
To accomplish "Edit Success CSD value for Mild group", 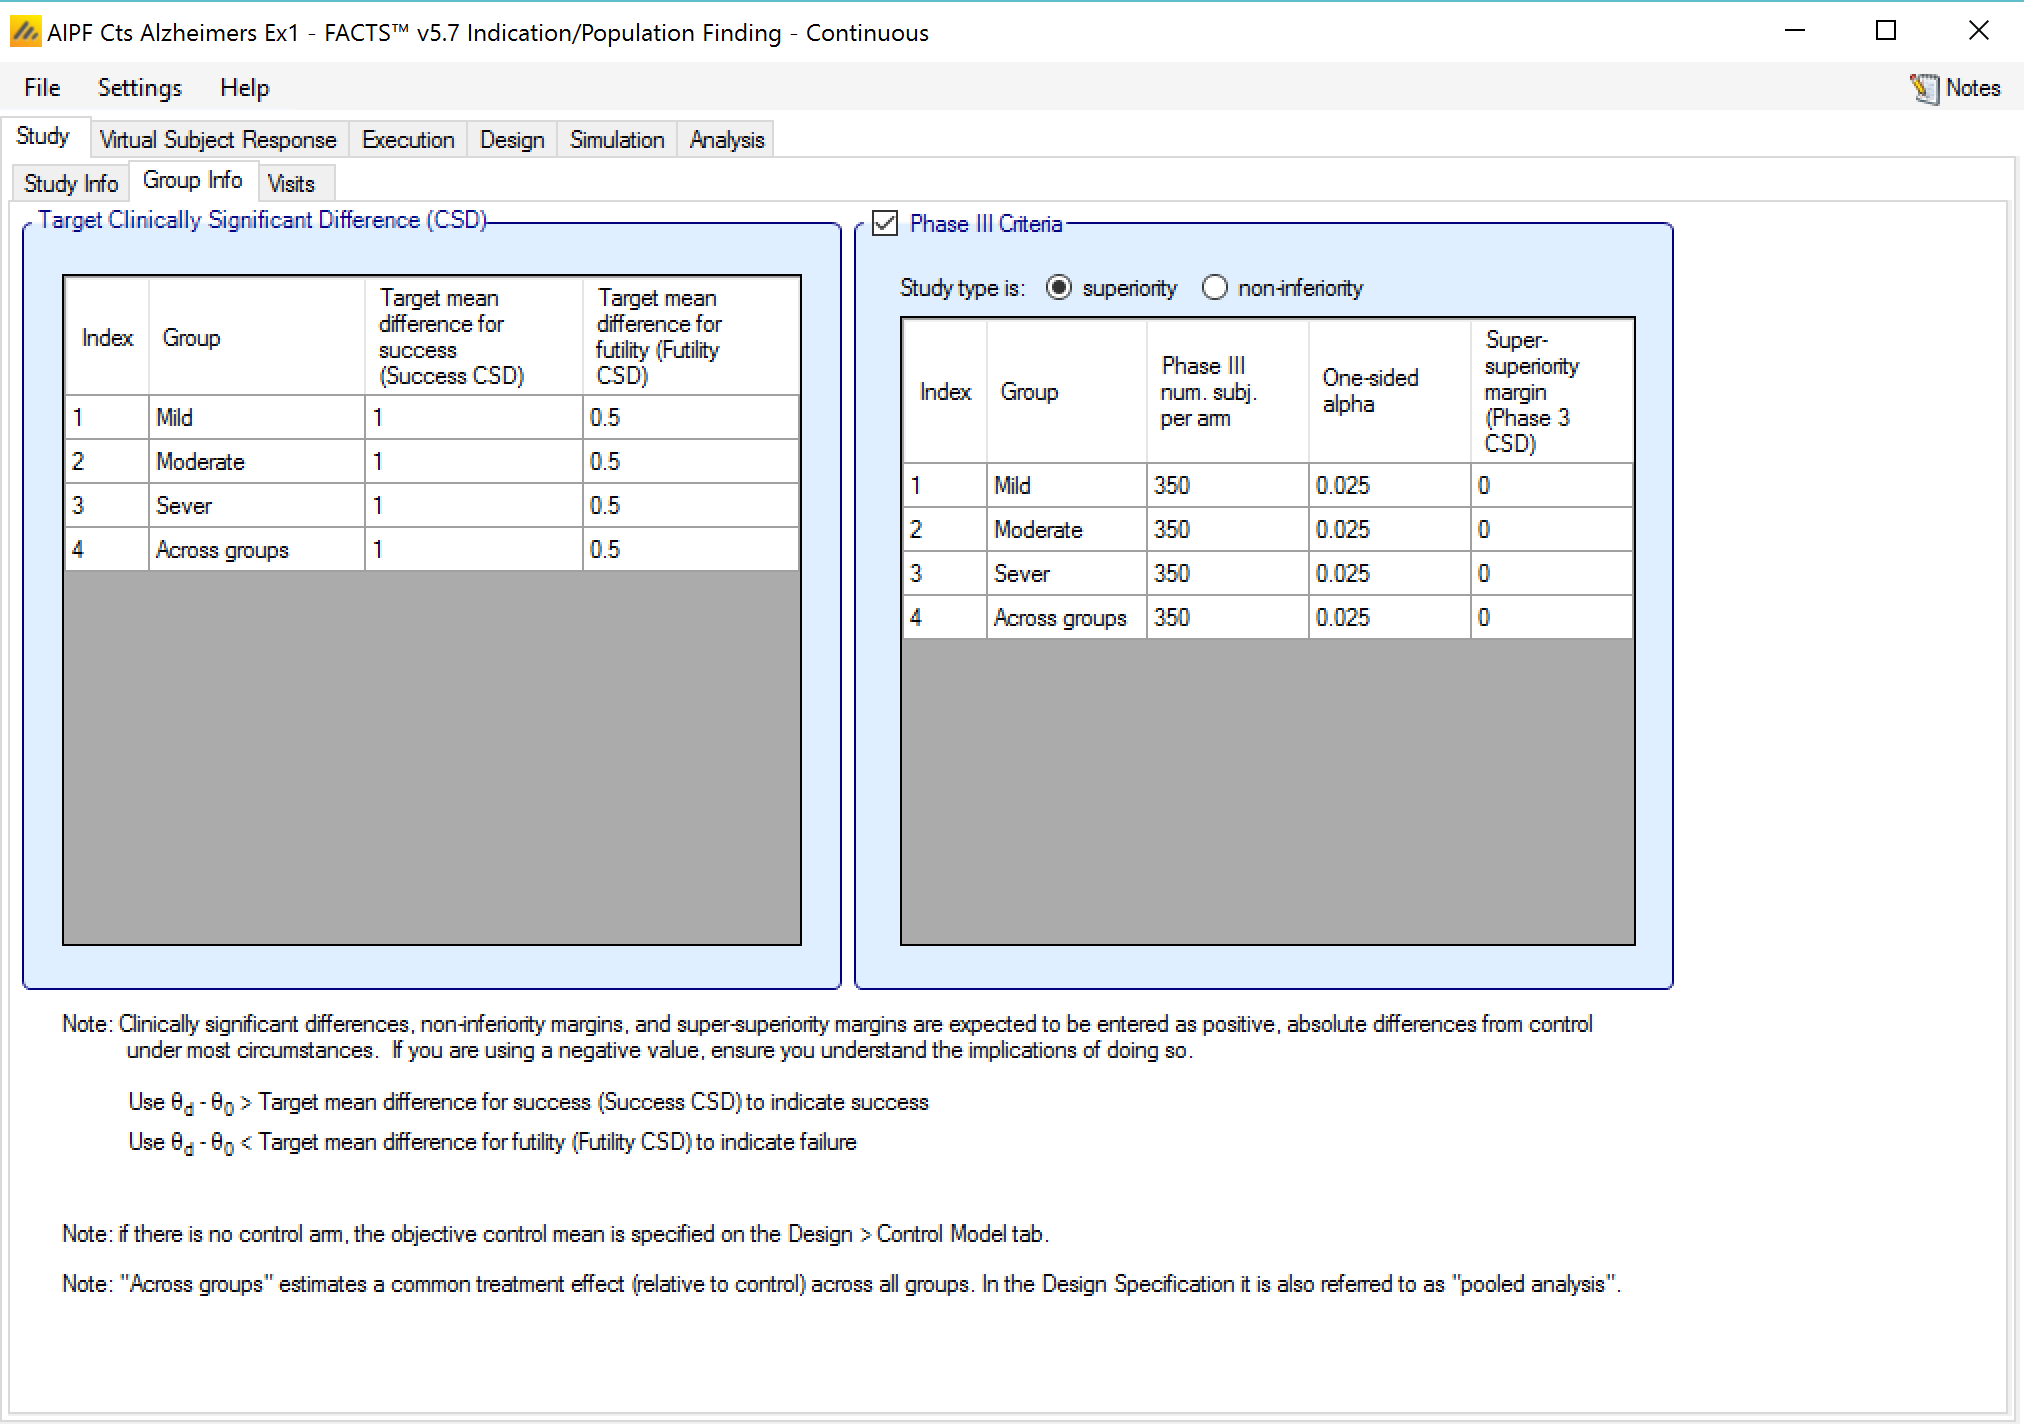I will pyautogui.click(x=472, y=417).
